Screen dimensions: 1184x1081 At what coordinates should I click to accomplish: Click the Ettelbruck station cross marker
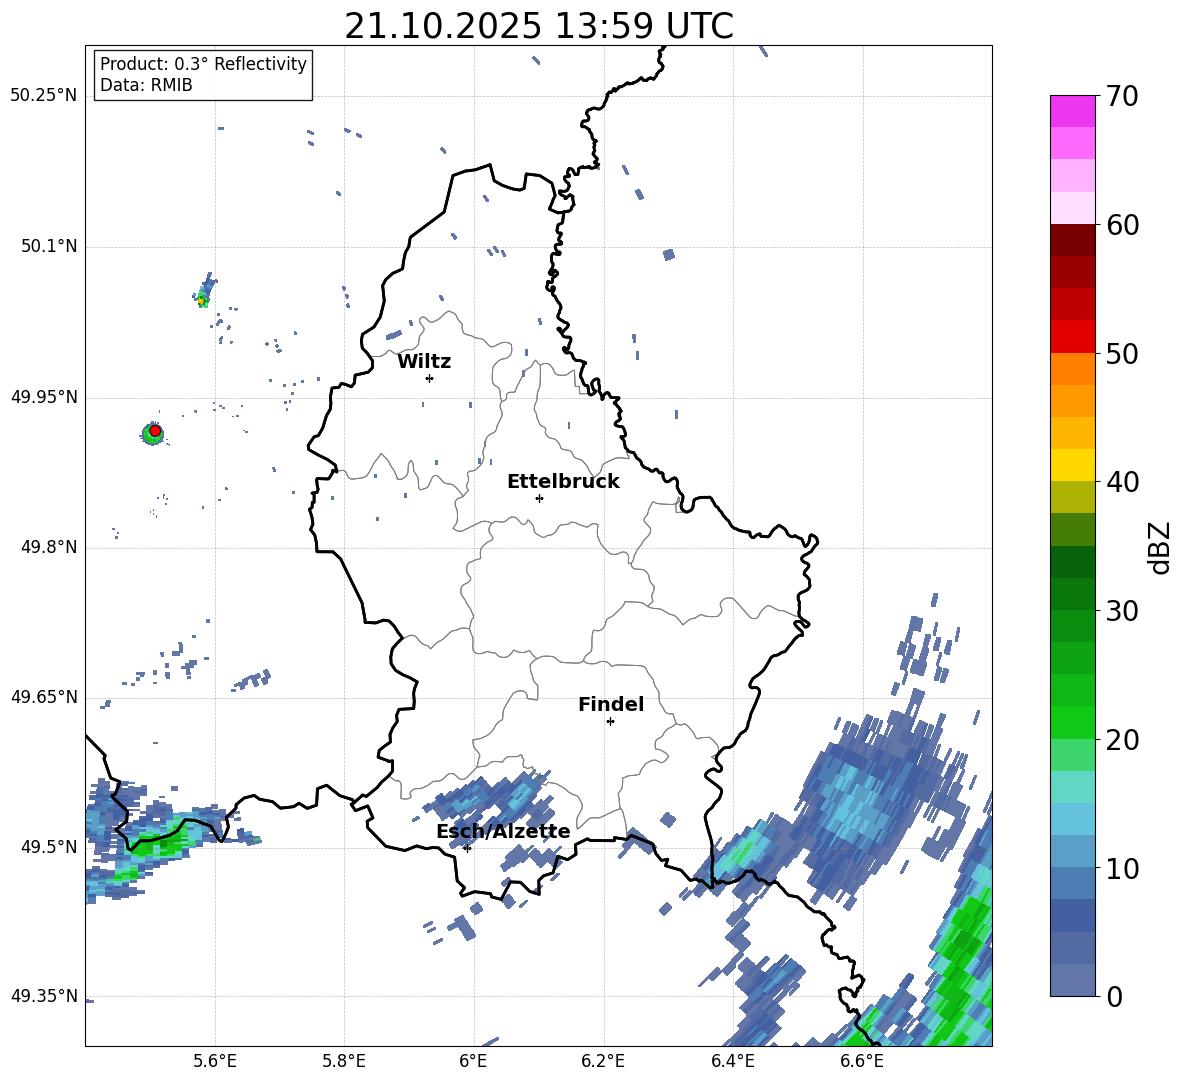tap(539, 498)
